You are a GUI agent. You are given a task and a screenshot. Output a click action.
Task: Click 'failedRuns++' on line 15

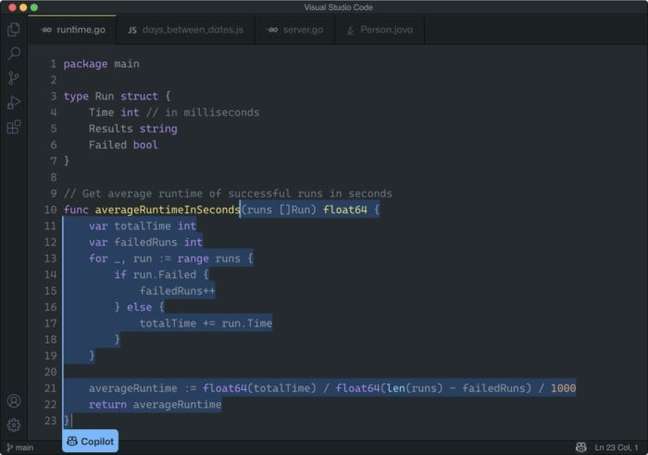178,291
